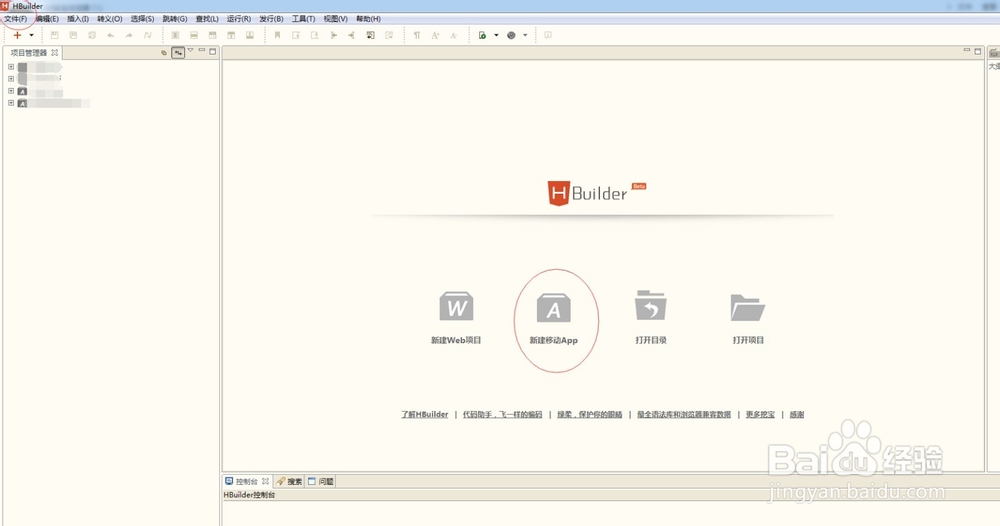Switch to the 搜索 tab
Image resolution: width=1000 pixels, height=526 pixels.
point(289,481)
